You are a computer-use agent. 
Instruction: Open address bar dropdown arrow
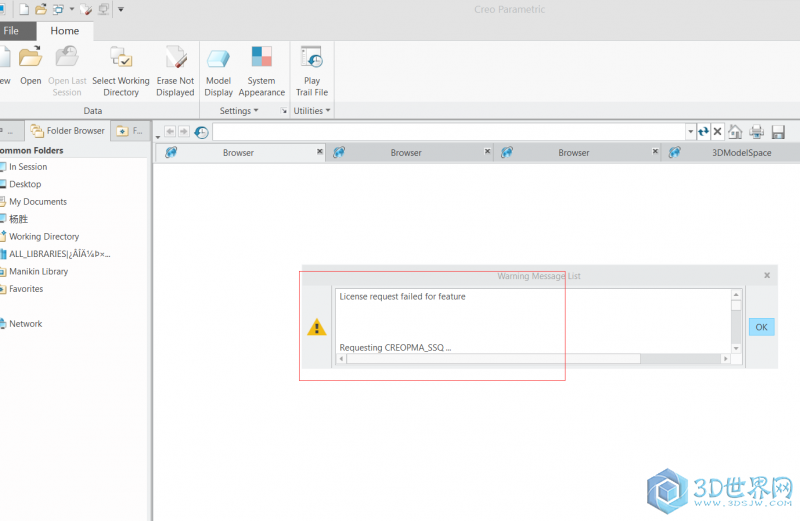coord(690,132)
